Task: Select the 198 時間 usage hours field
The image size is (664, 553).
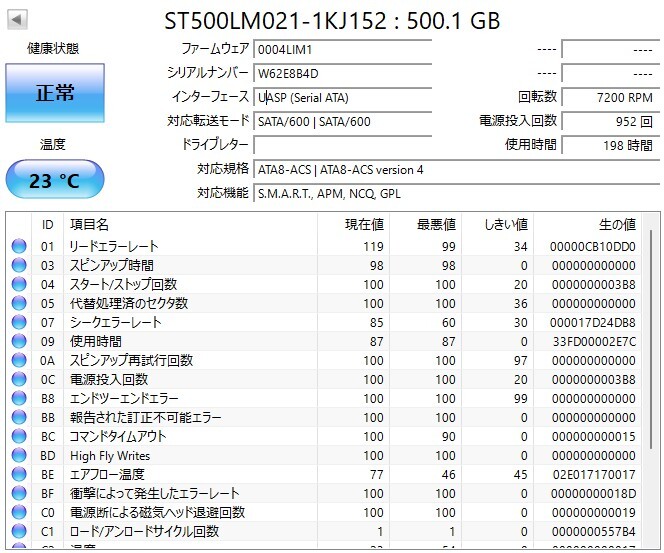Action: (611, 145)
